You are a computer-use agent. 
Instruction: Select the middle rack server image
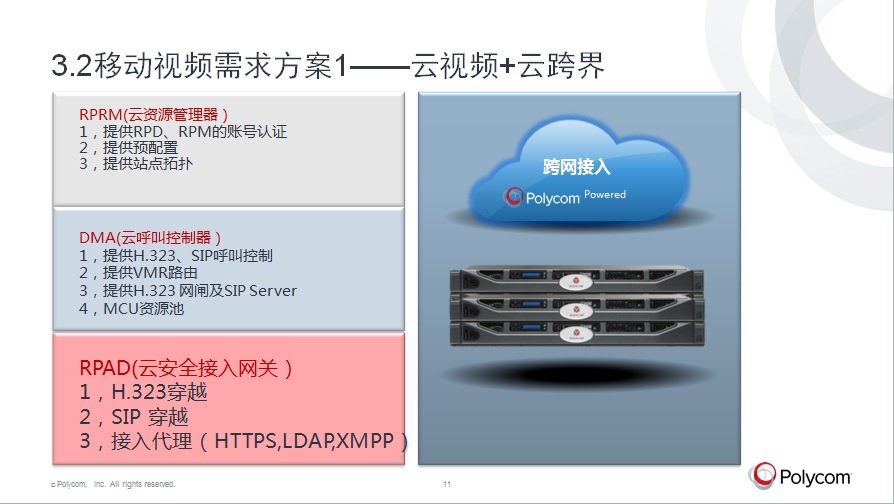pyautogui.click(x=577, y=308)
